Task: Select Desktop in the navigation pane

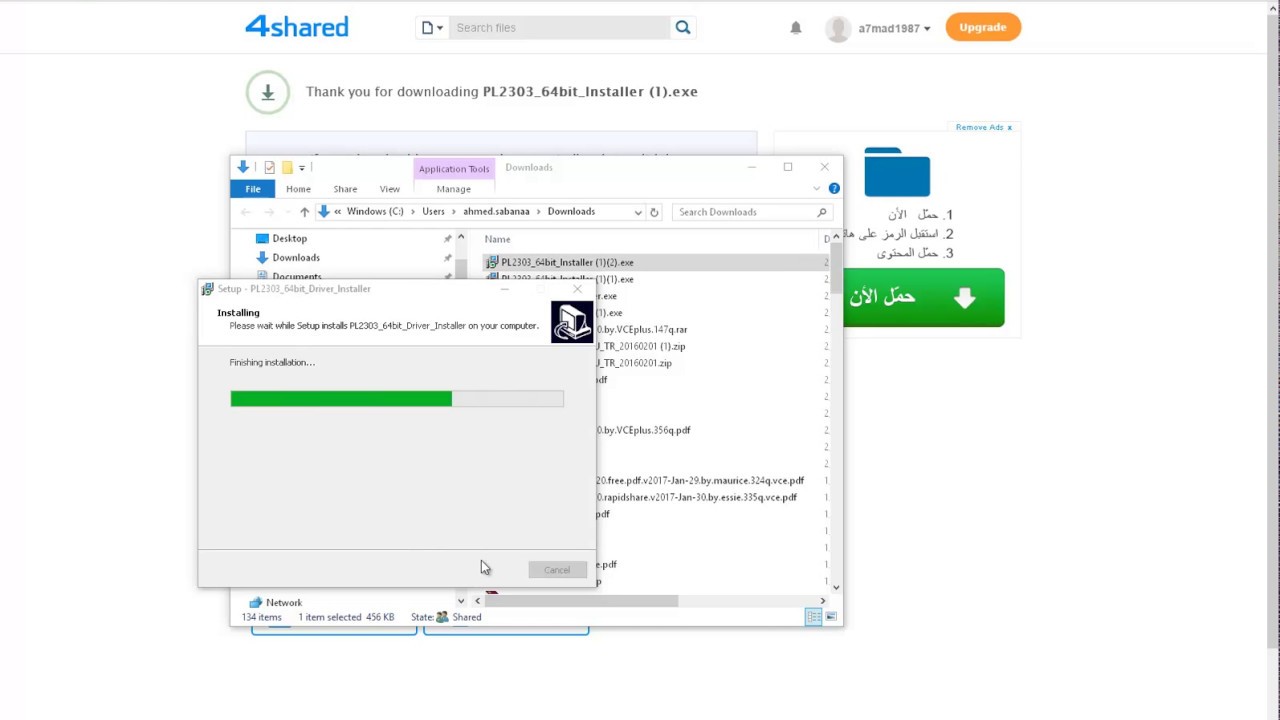Action: click(289, 239)
